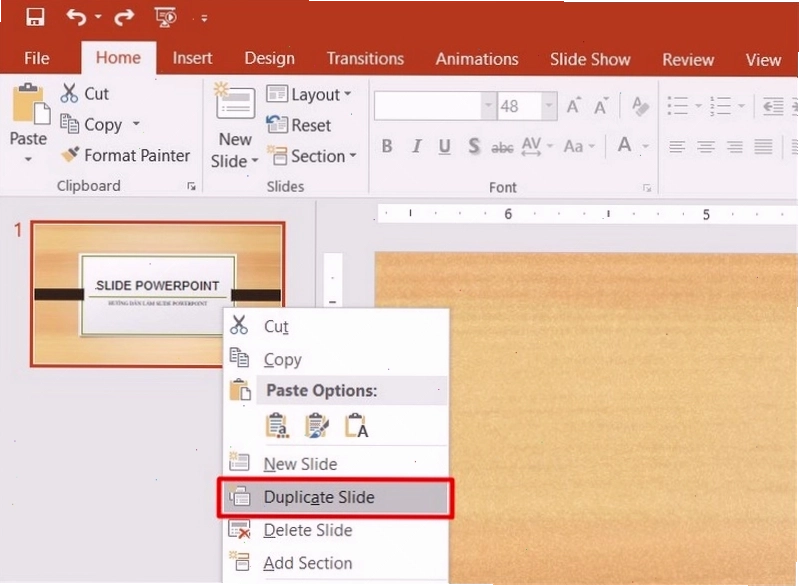
Task: Align text left
Action: [x=677, y=147]
